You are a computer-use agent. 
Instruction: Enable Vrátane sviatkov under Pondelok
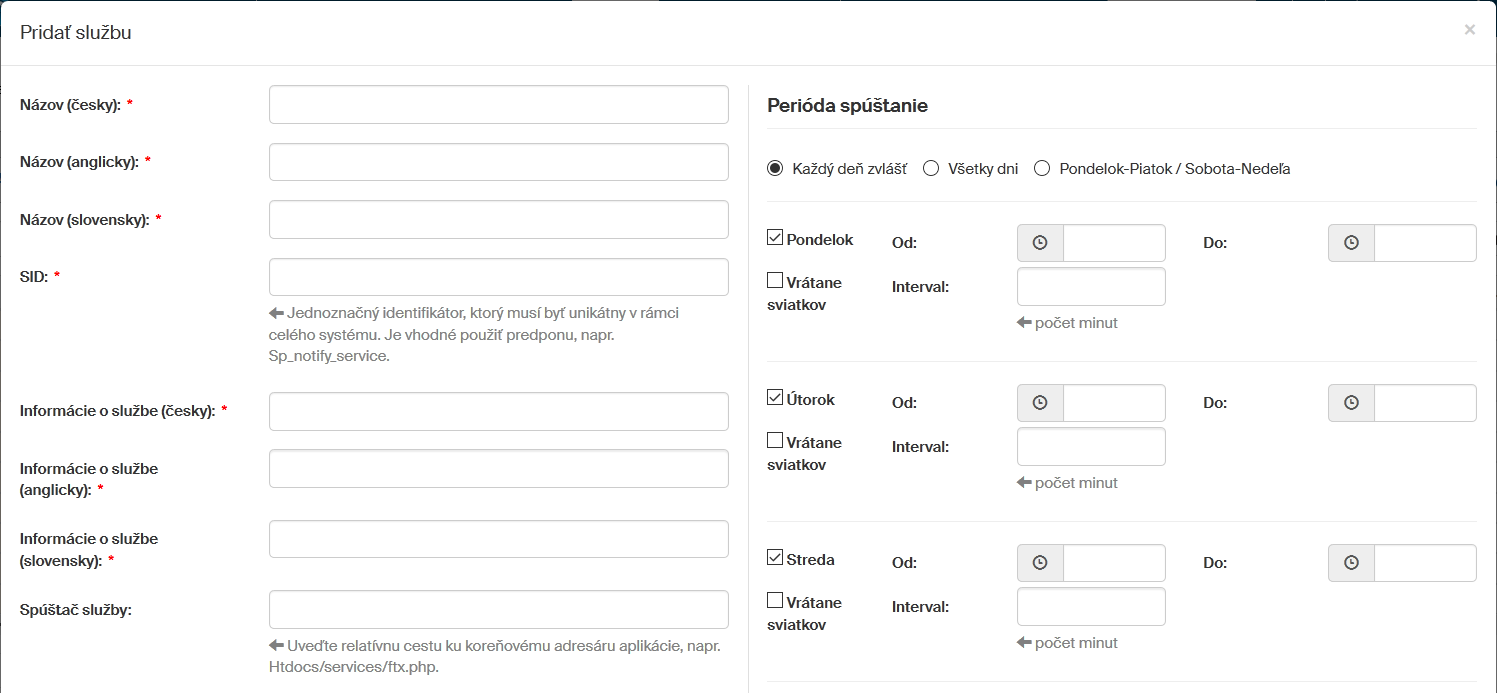775,281
